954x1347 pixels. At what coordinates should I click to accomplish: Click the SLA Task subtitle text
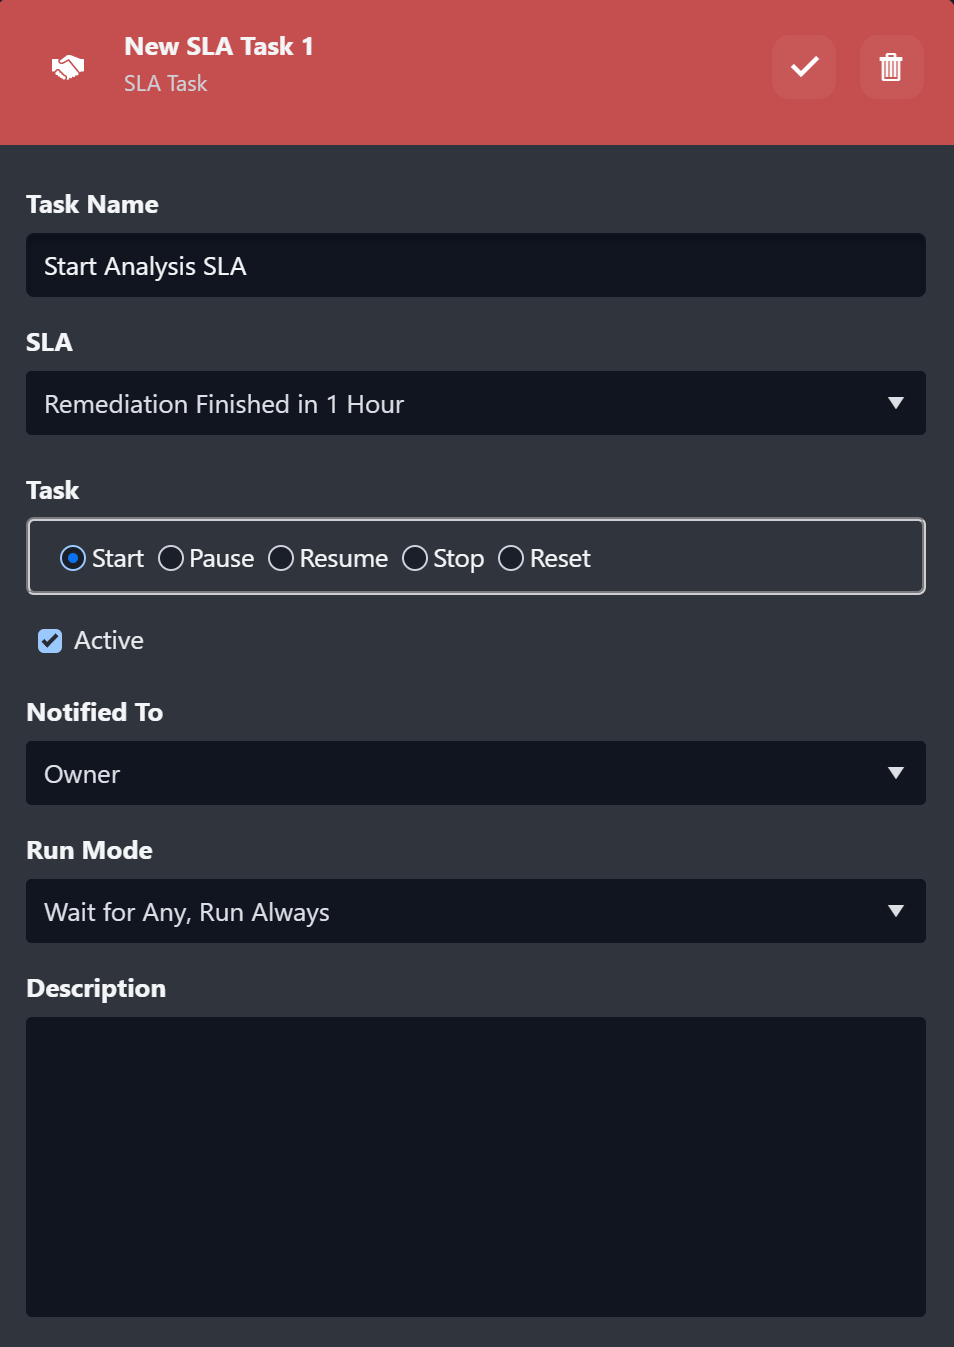[166, 84]
